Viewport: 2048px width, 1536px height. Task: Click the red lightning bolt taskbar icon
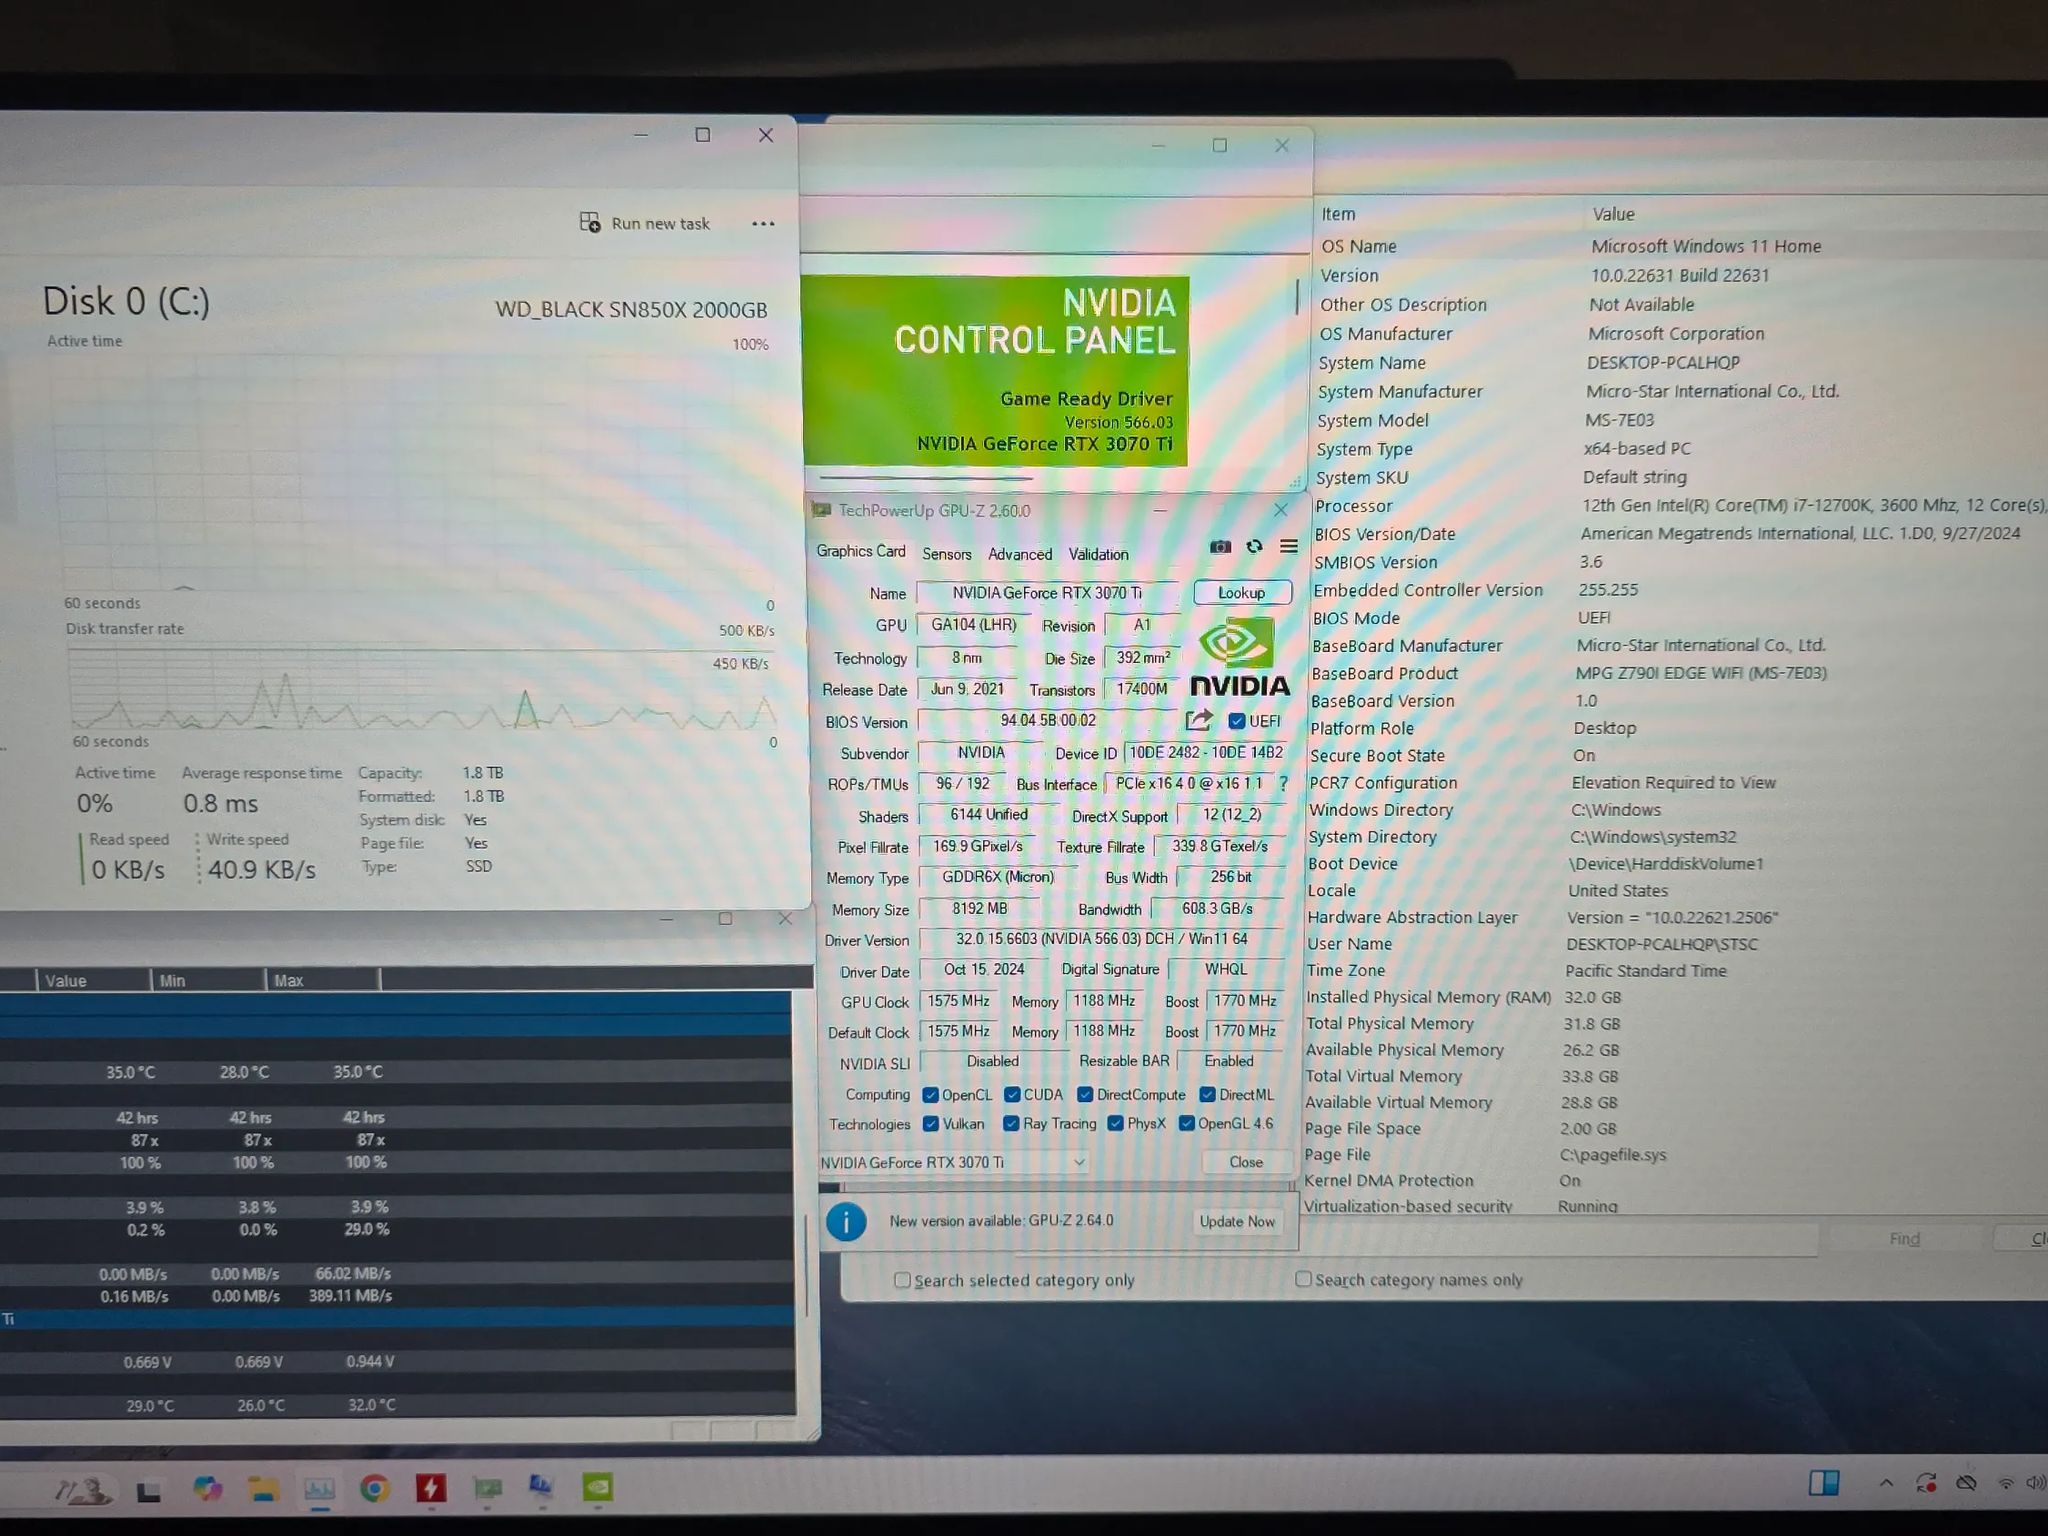431,1489
